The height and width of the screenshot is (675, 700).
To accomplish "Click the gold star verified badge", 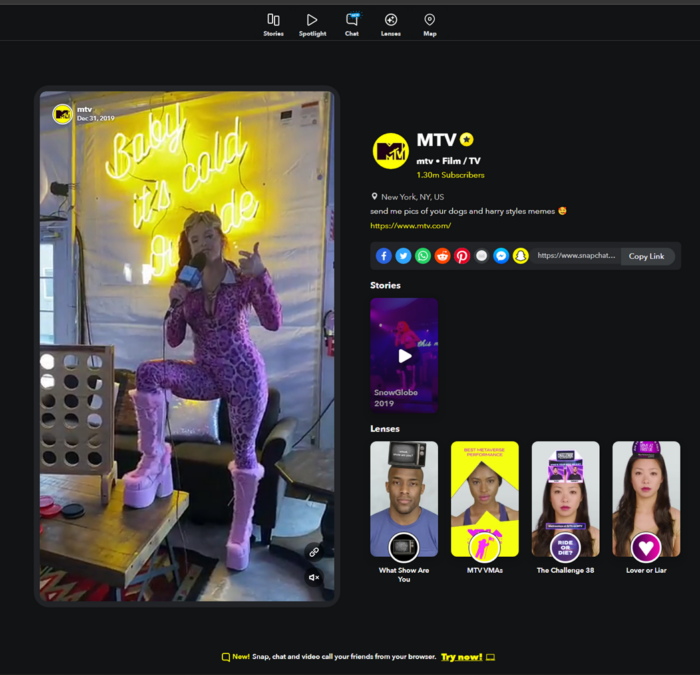I will coord(467,140).
